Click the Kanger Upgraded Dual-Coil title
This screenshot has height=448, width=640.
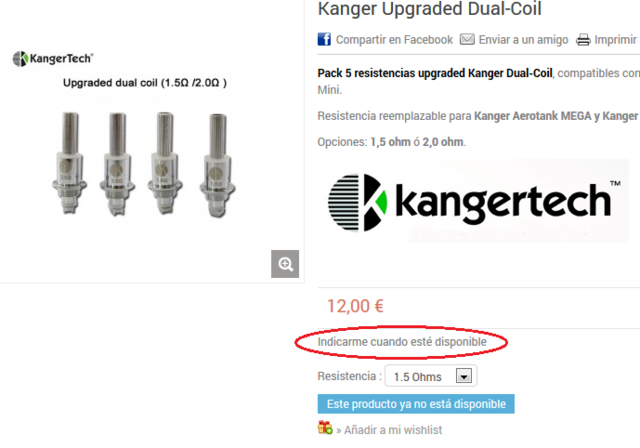pyautogui.click(x=429, y=9)
